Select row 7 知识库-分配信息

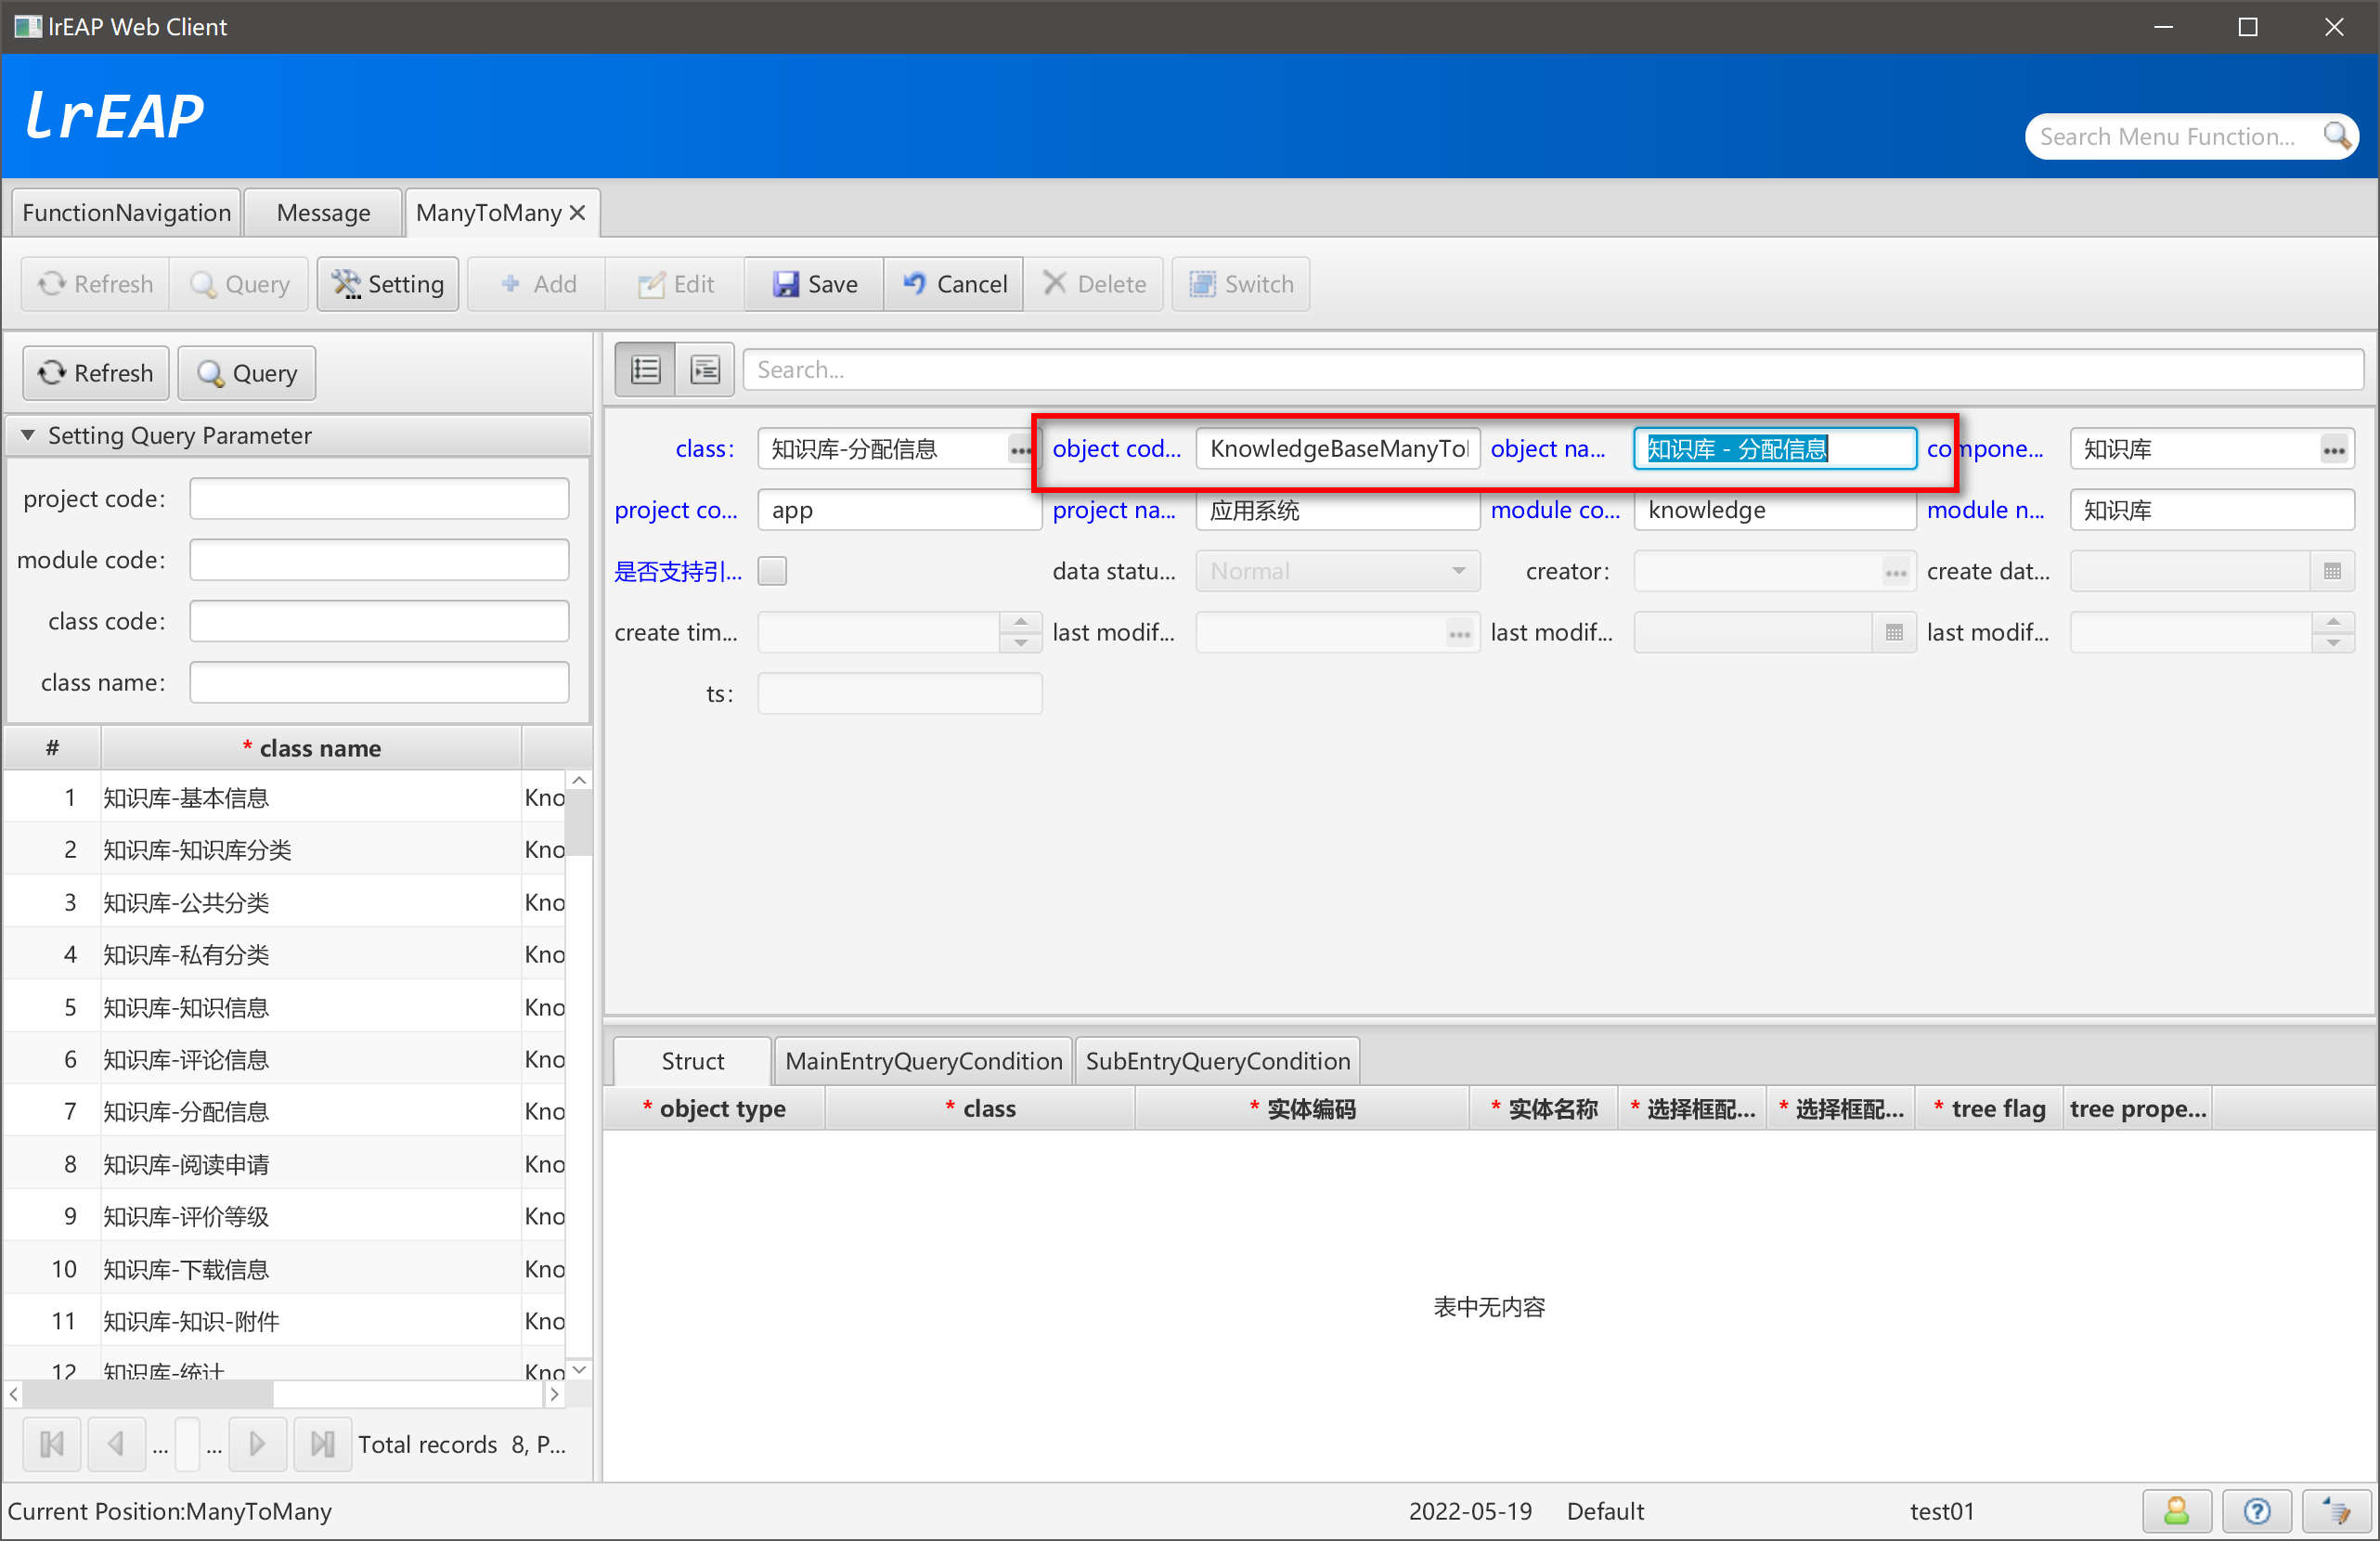[x=285, y=1112]
